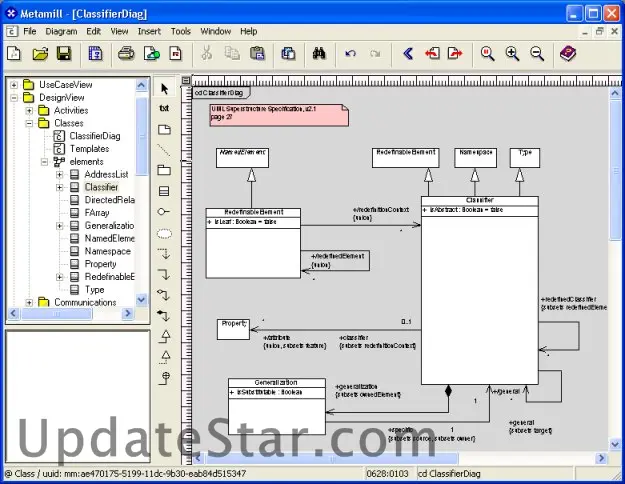Open the Diagram menu
The width and height of the screenshot is (625, 484).
[61, 31]
